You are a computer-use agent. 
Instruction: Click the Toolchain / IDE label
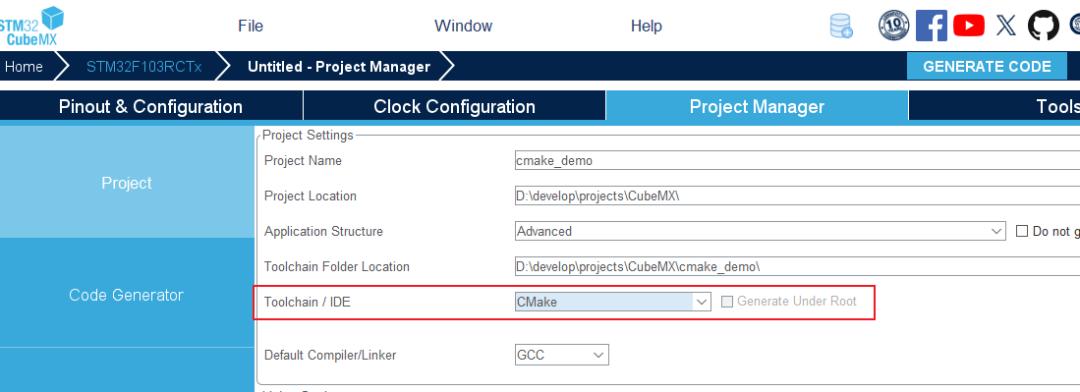307,302
